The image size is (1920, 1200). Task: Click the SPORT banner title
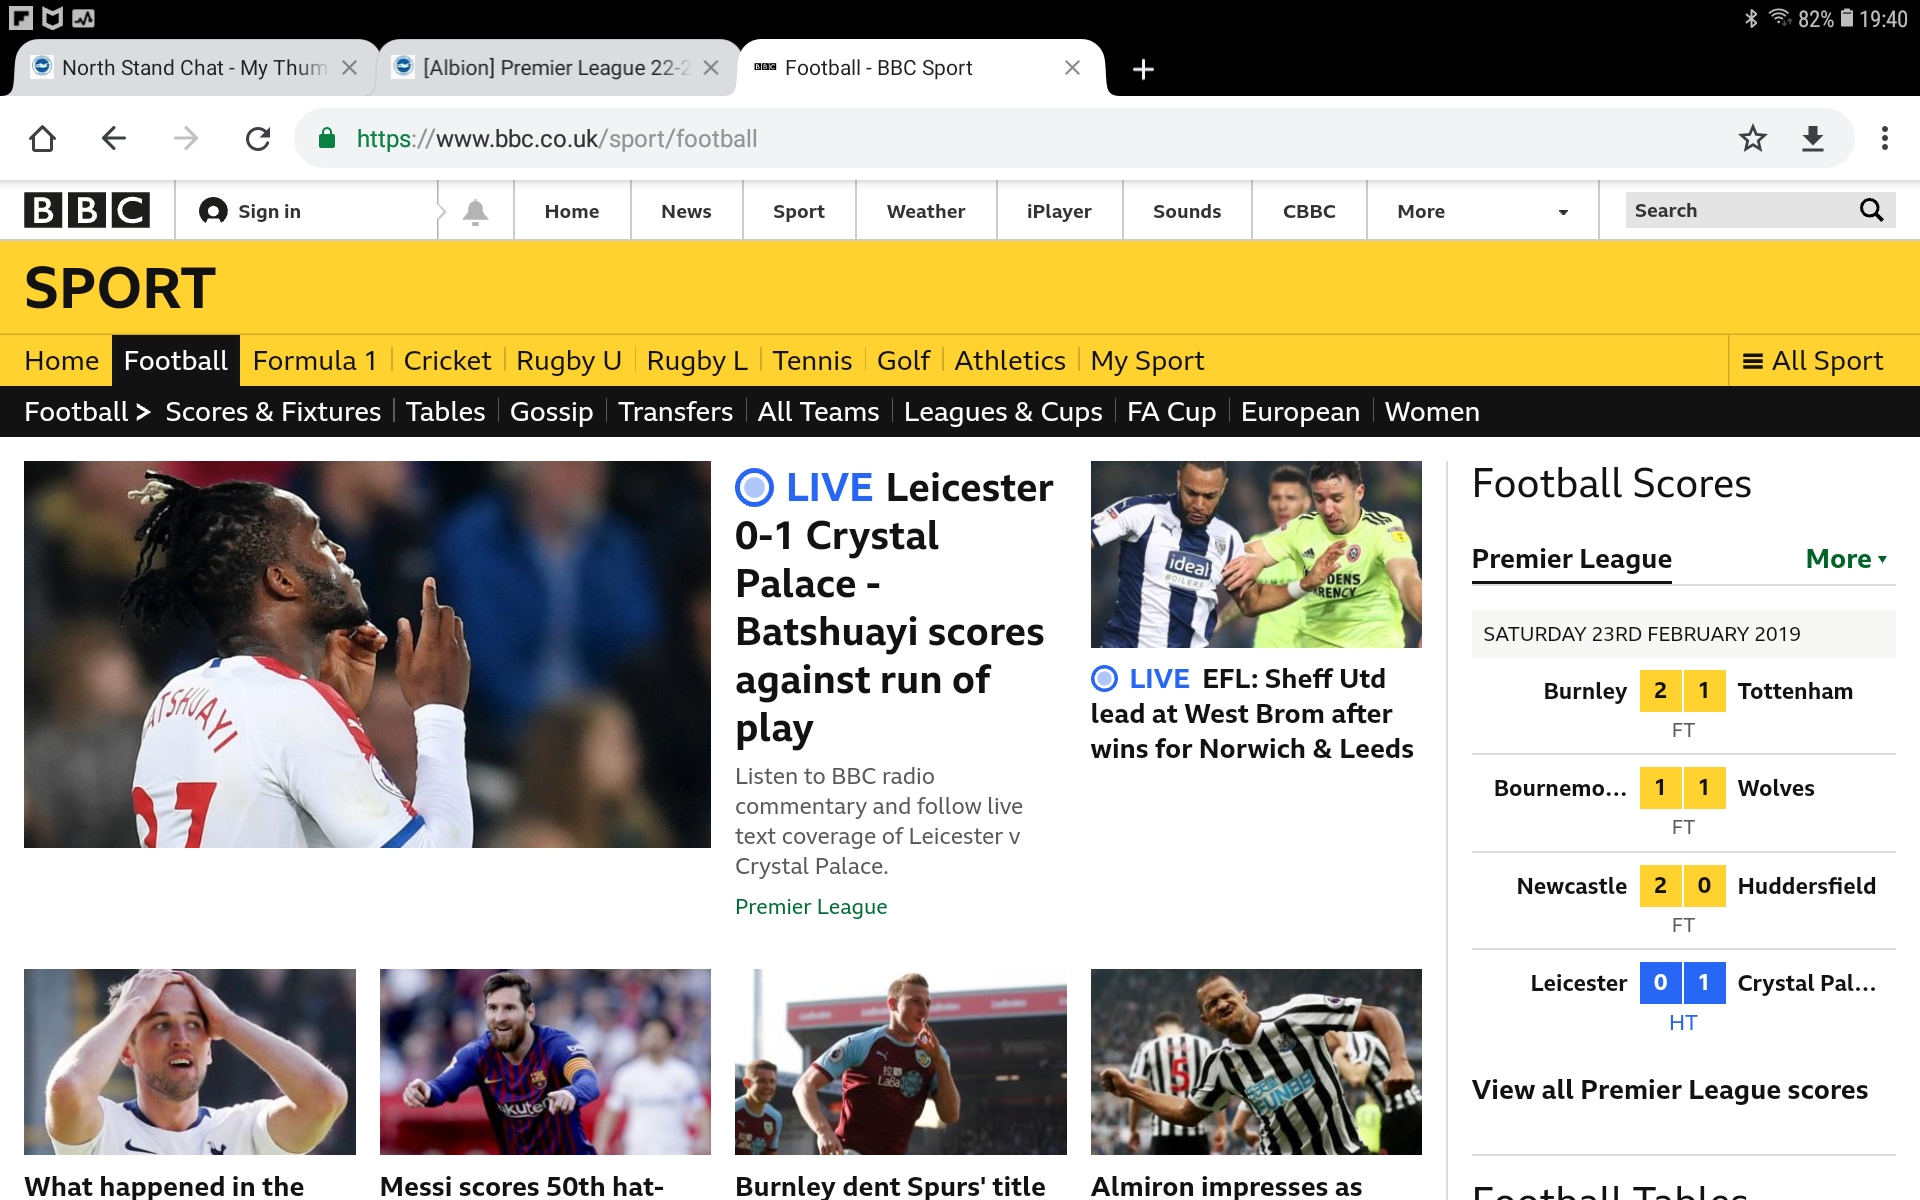(x=120, y=288)
